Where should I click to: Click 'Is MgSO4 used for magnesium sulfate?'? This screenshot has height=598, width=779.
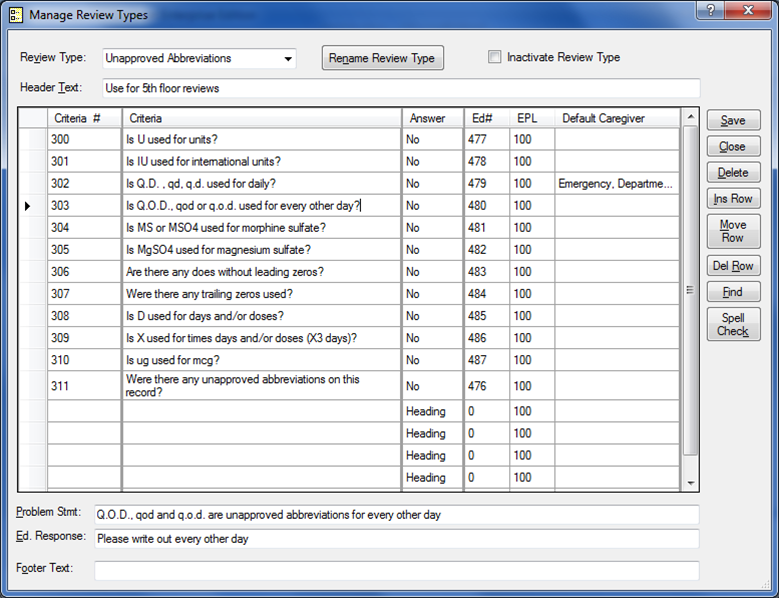click(x=261, y=249)
